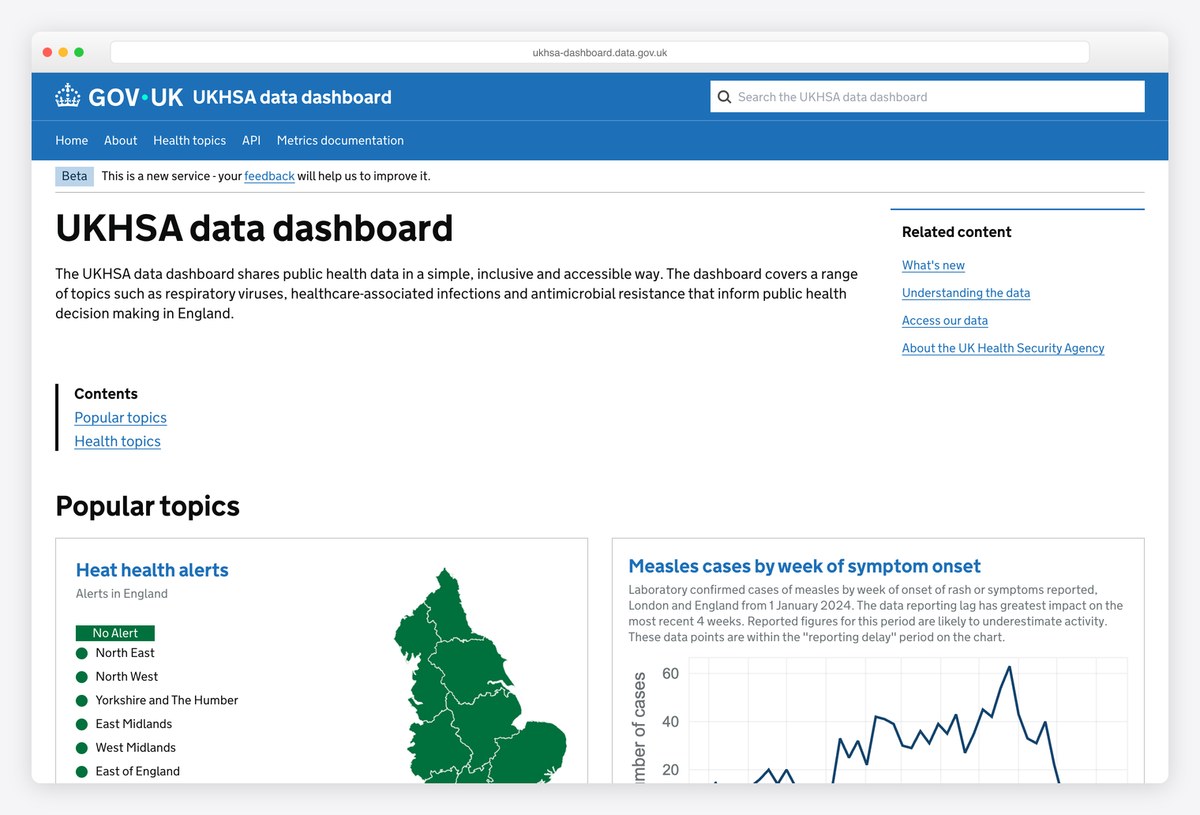Open Understanding the data link

966,293
